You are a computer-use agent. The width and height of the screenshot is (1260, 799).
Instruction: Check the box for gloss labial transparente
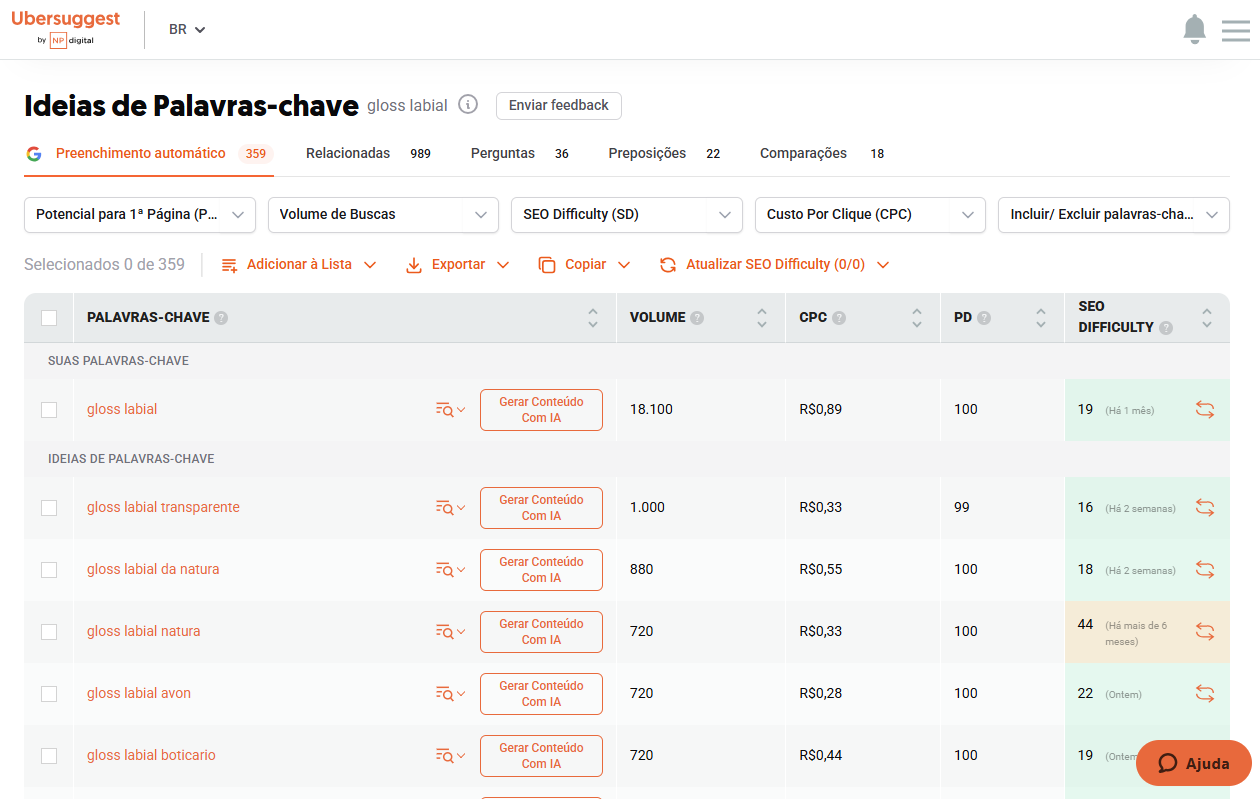49,508
